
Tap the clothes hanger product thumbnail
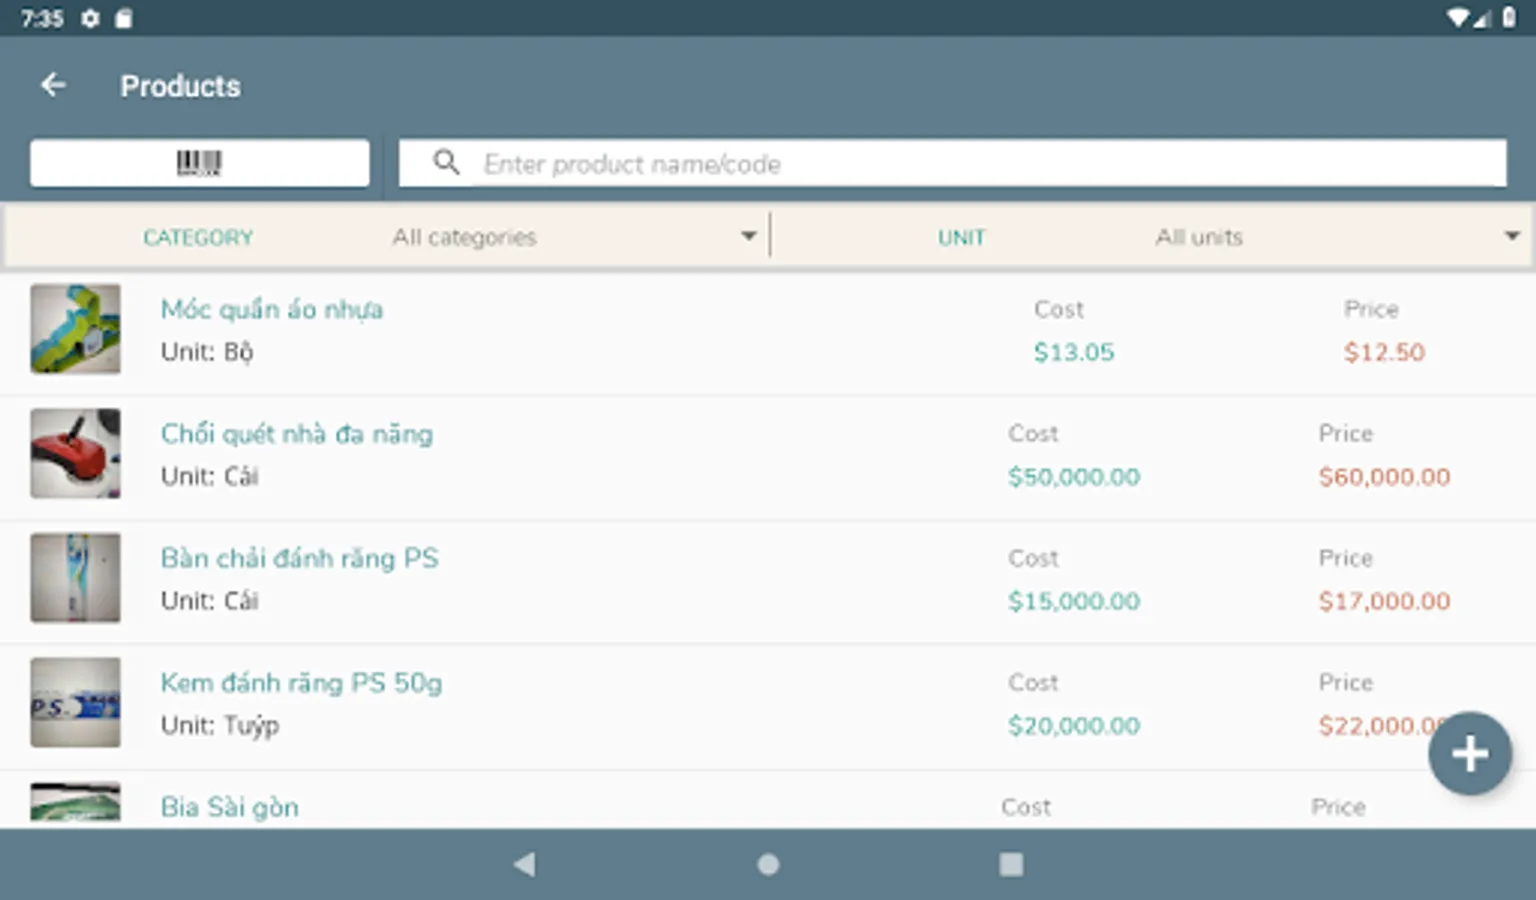(x=75, y=329)
